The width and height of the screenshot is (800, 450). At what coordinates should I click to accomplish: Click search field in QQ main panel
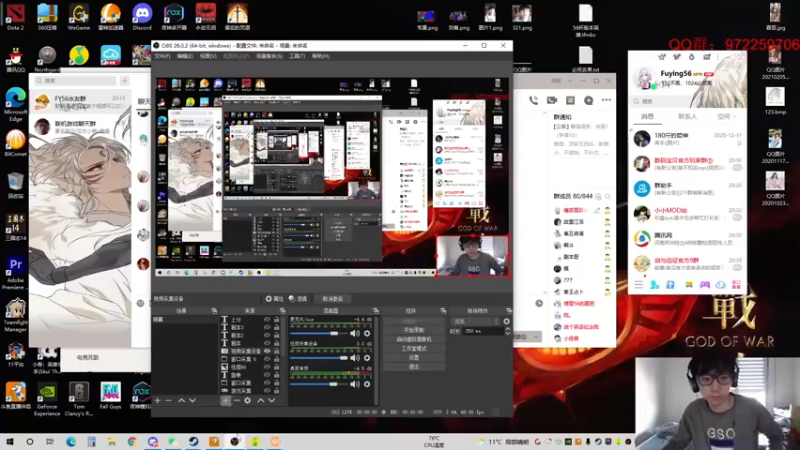click(x=688, y=102)
